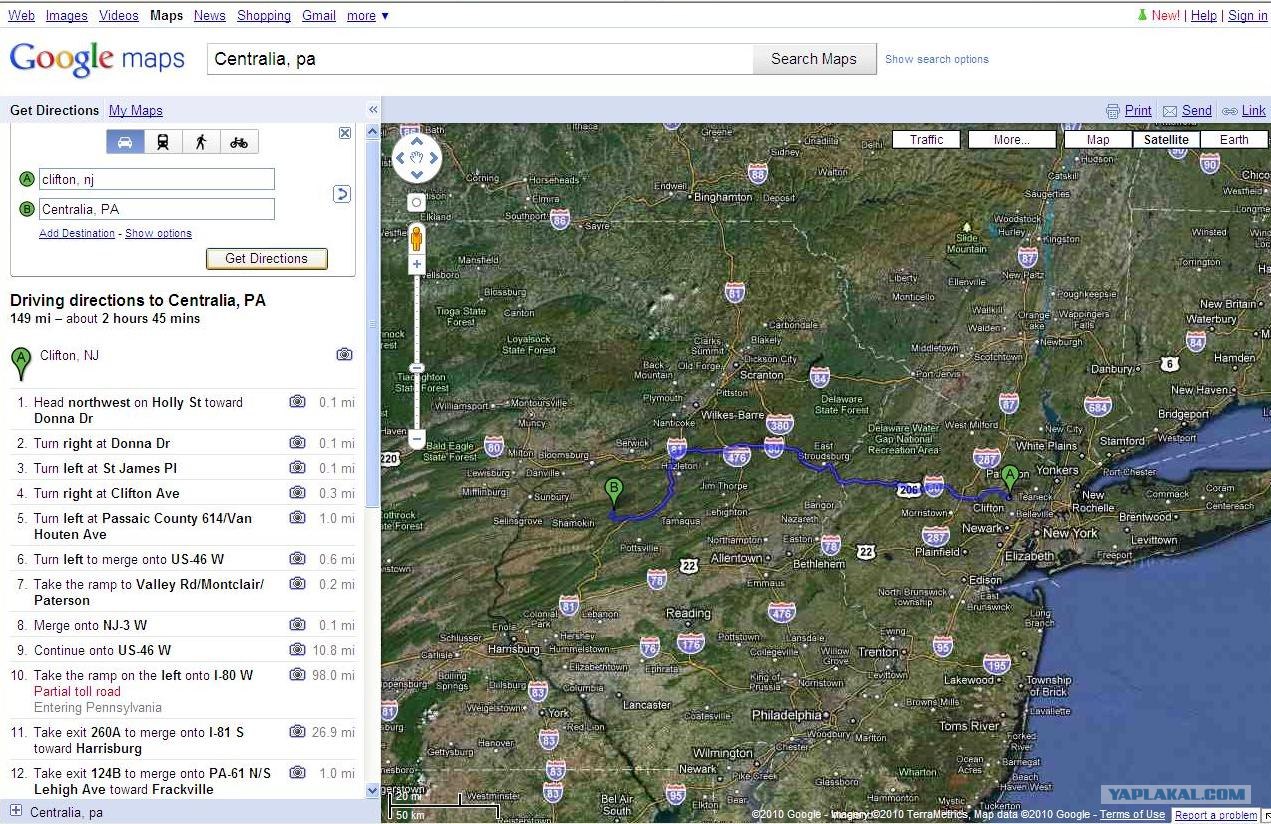Open camera icon for I-80 W step

[297, 674]
